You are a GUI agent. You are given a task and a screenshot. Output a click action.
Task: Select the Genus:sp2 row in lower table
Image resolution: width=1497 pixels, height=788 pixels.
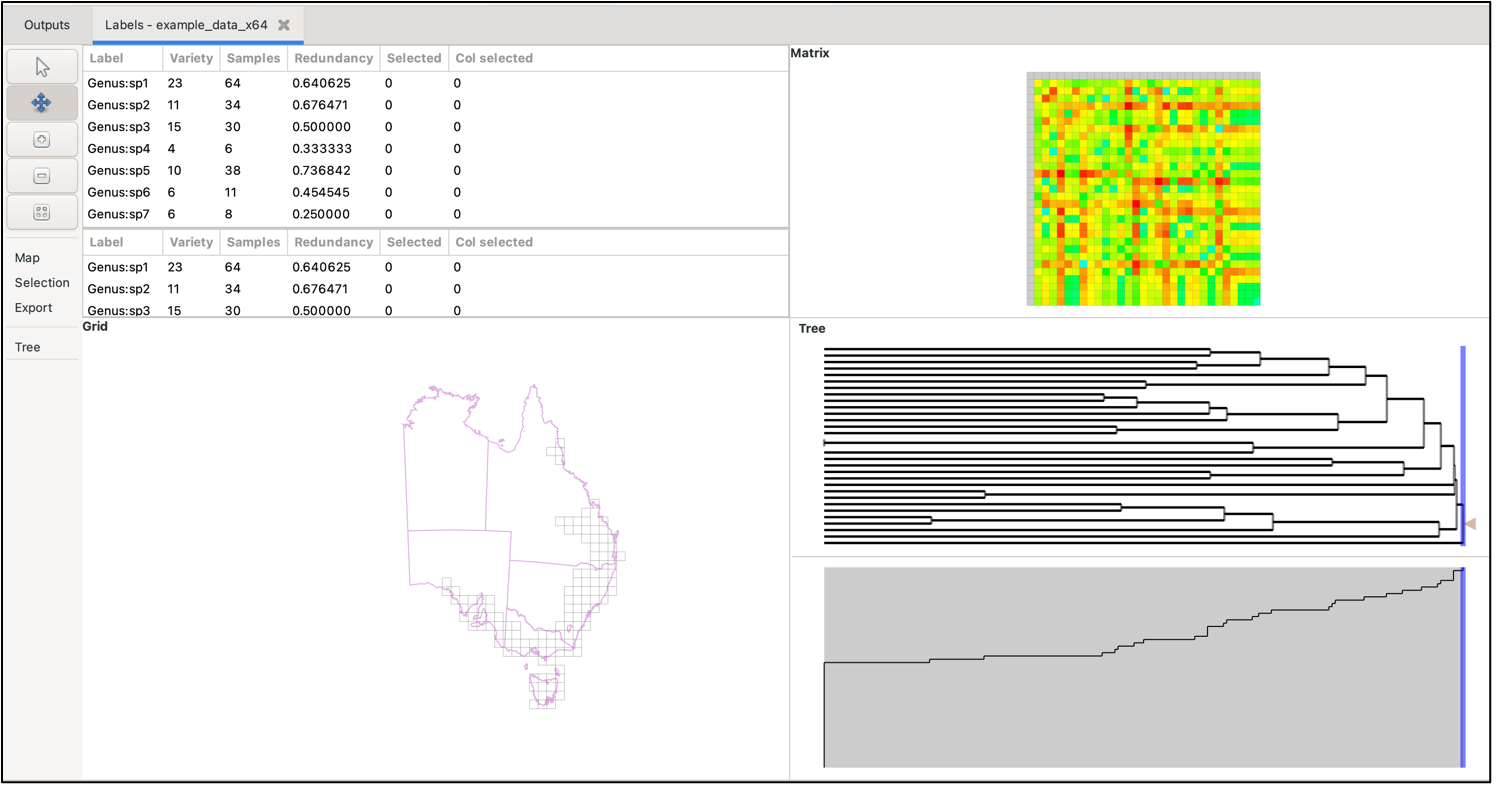pos(119,289)
